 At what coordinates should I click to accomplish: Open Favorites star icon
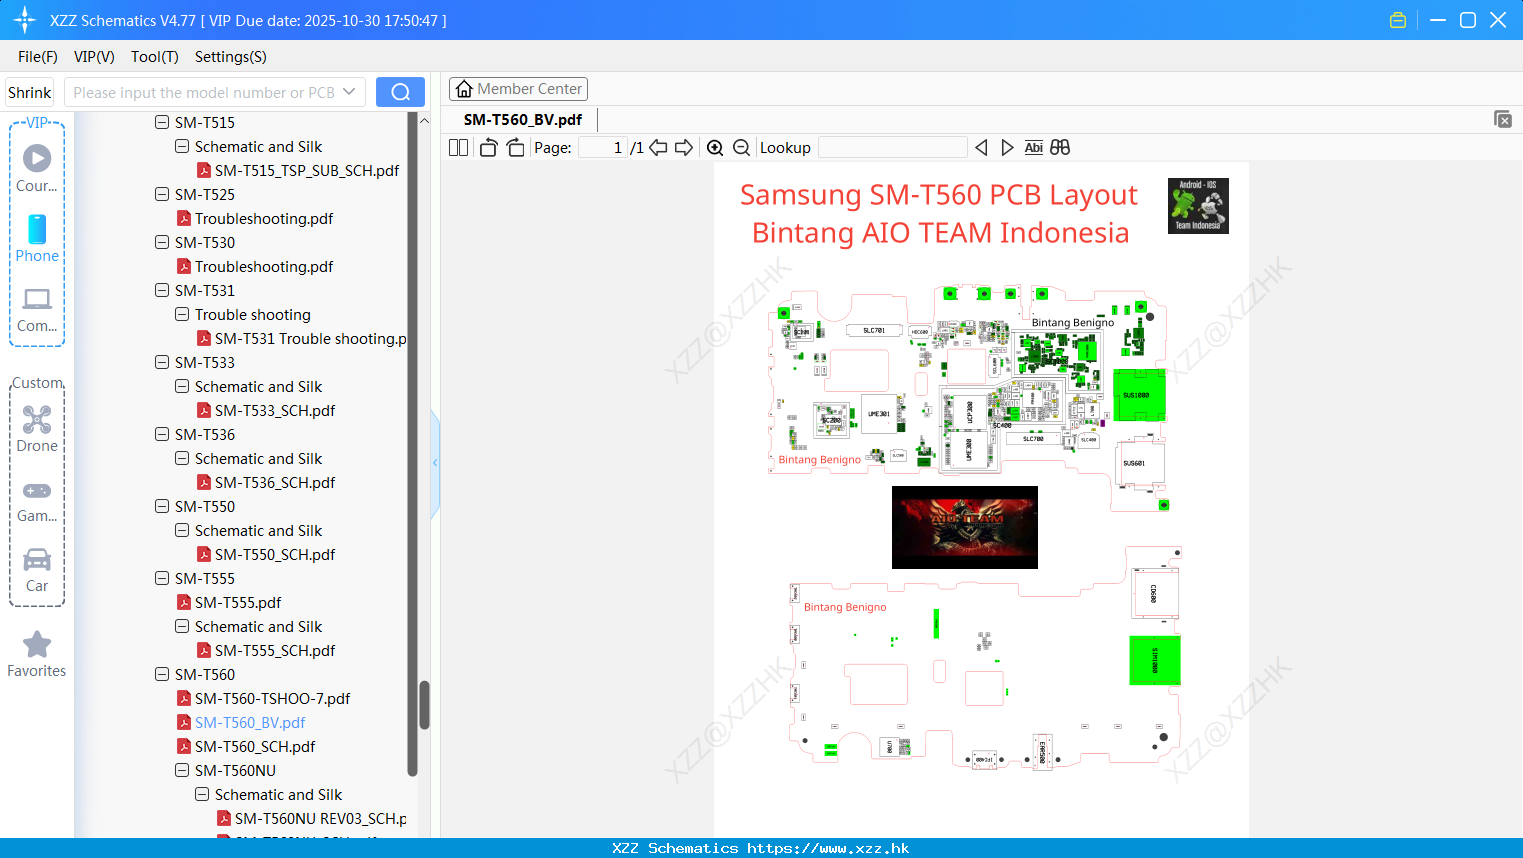37,654
